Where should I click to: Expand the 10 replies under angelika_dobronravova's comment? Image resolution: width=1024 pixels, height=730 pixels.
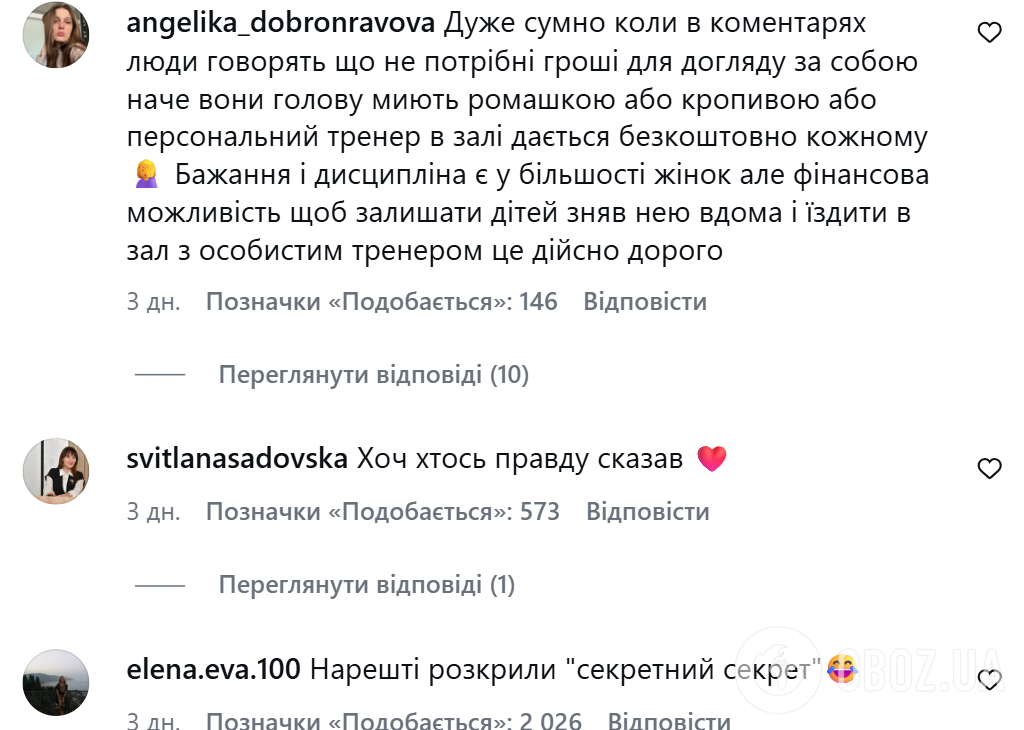375,374
